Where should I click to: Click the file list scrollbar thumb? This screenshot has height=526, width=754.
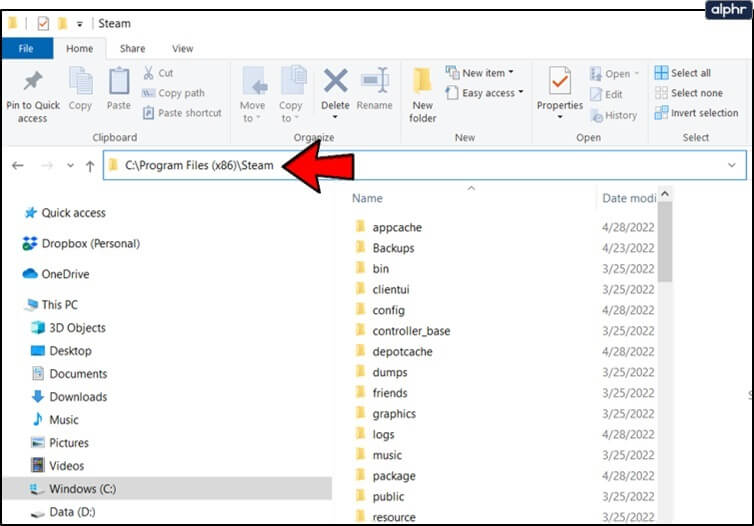665,242
